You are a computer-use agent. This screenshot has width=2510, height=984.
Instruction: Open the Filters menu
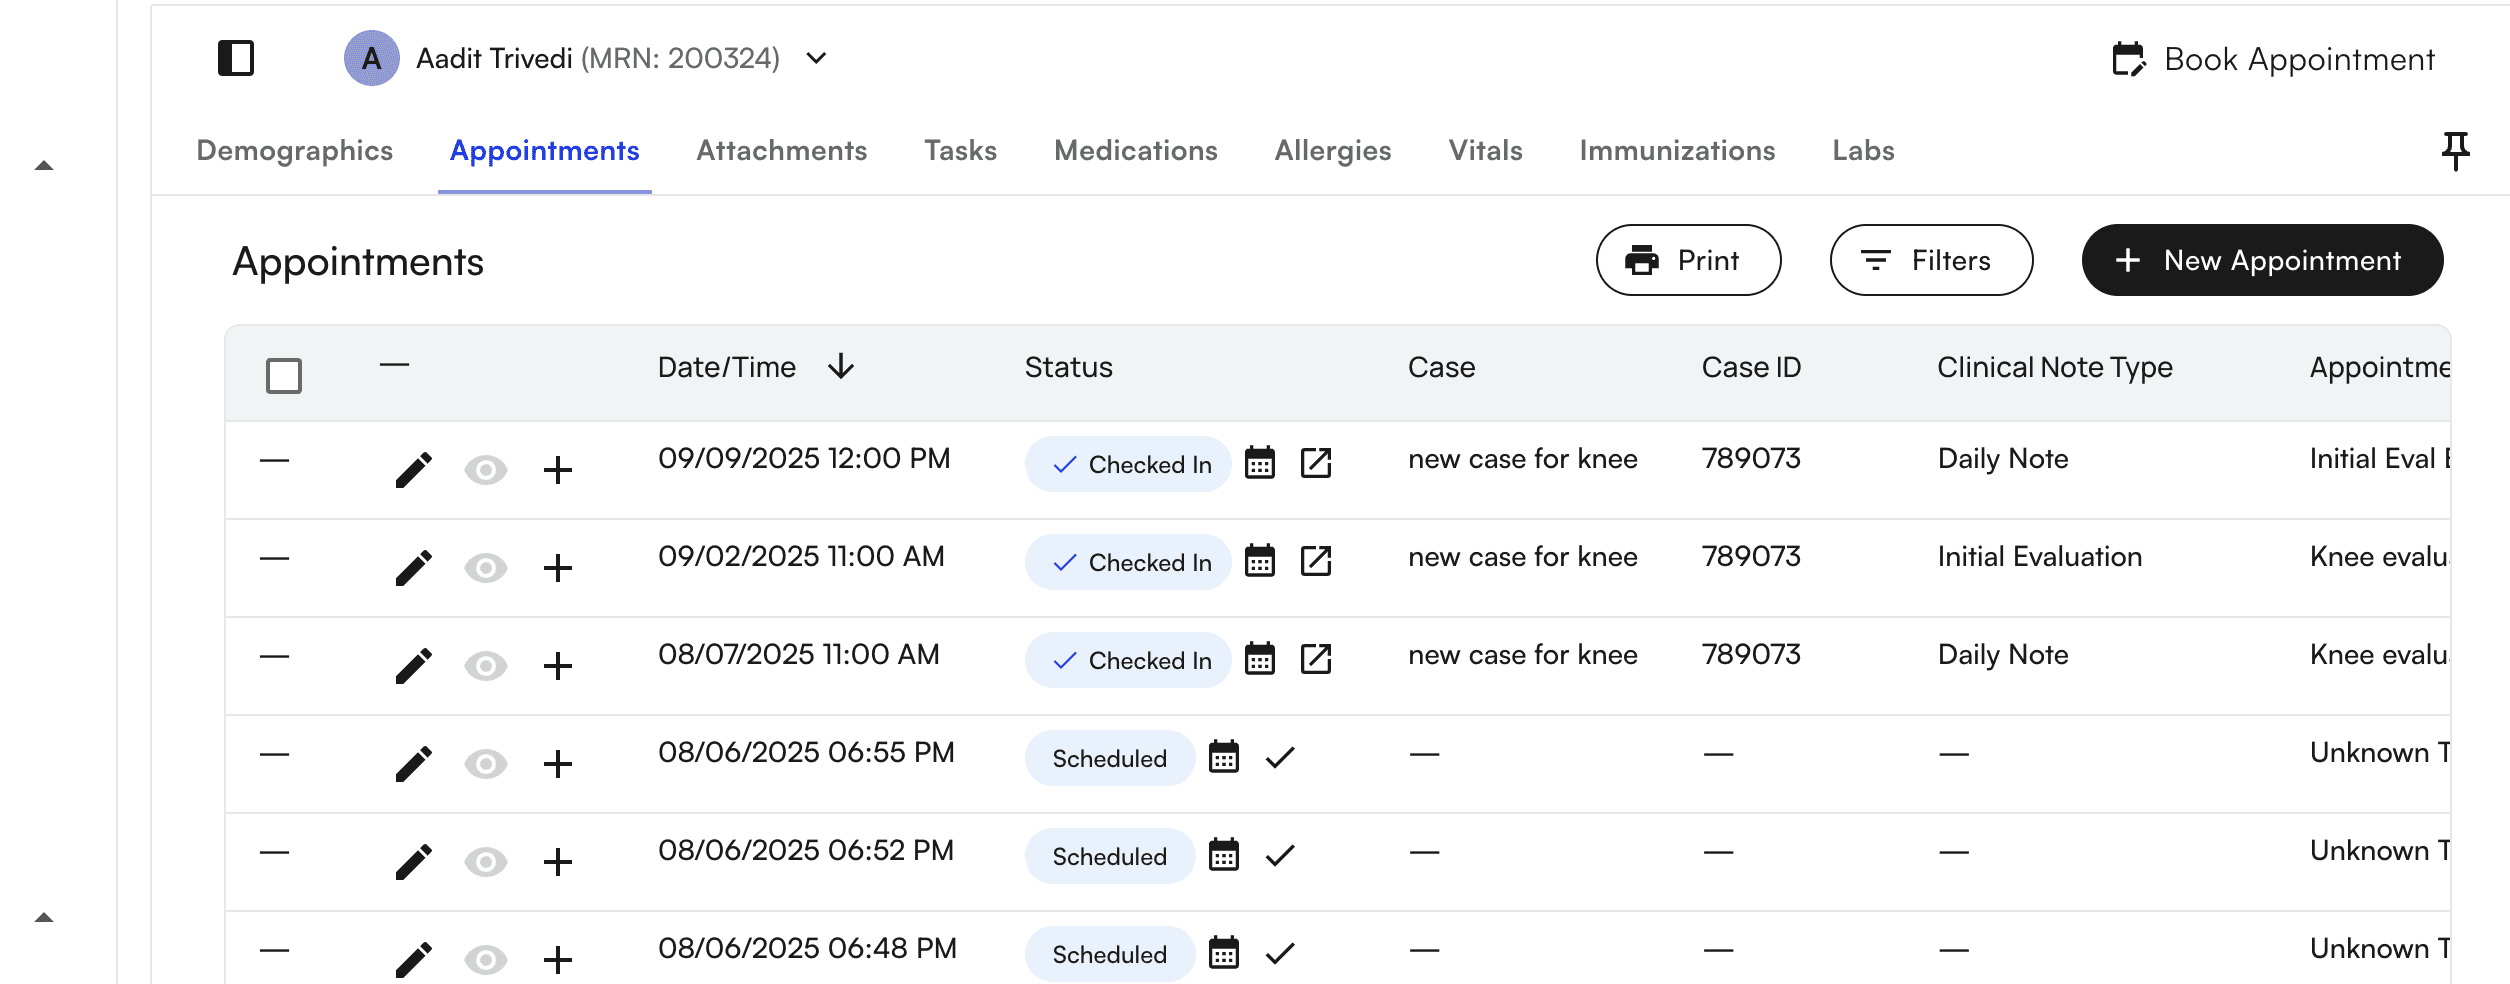(1930, 260)
